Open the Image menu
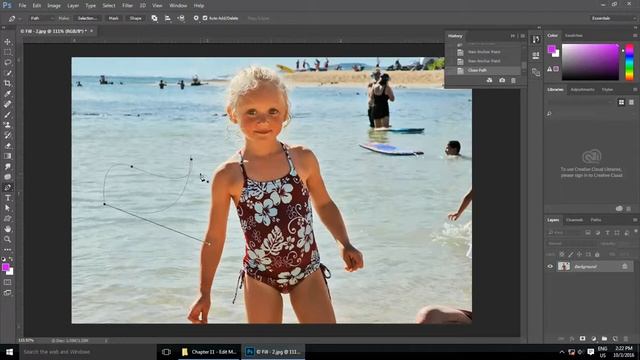640x360 pixels. (x=53, y=6)
